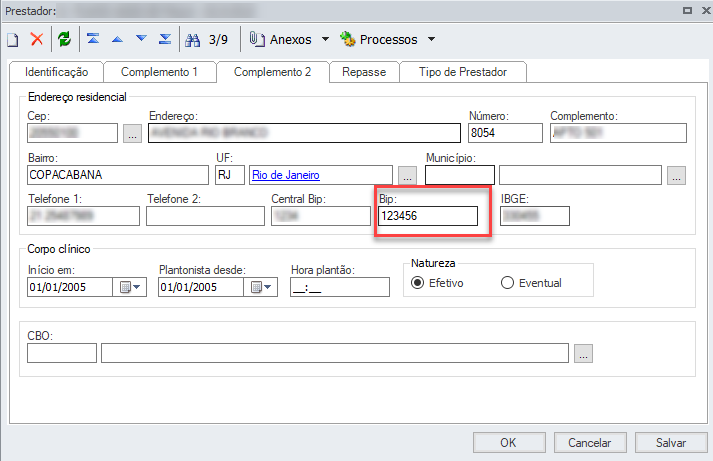Click the new record blank page icon
The image size is (713, 461).
pos(13,40)
